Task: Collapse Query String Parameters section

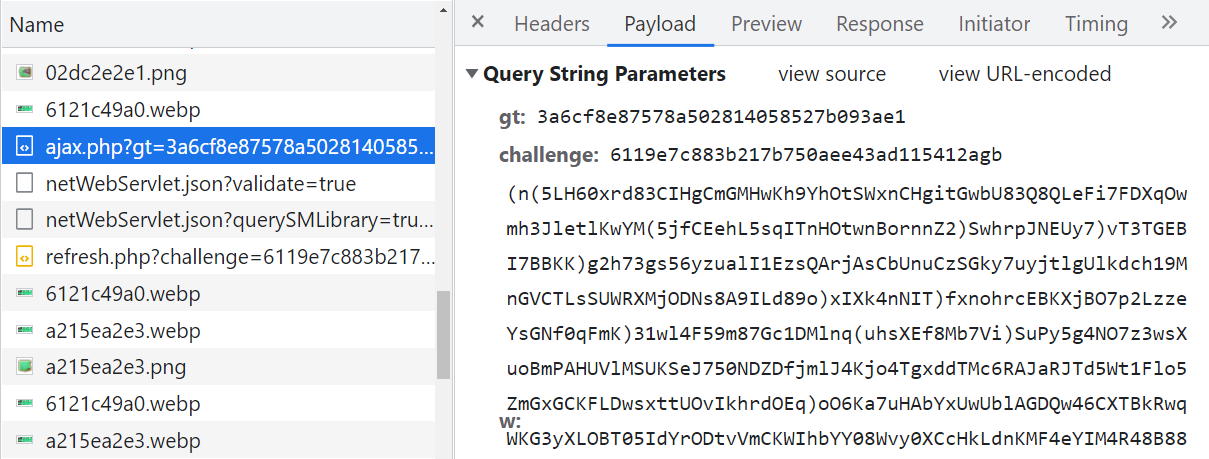Action: coord(472,74)
